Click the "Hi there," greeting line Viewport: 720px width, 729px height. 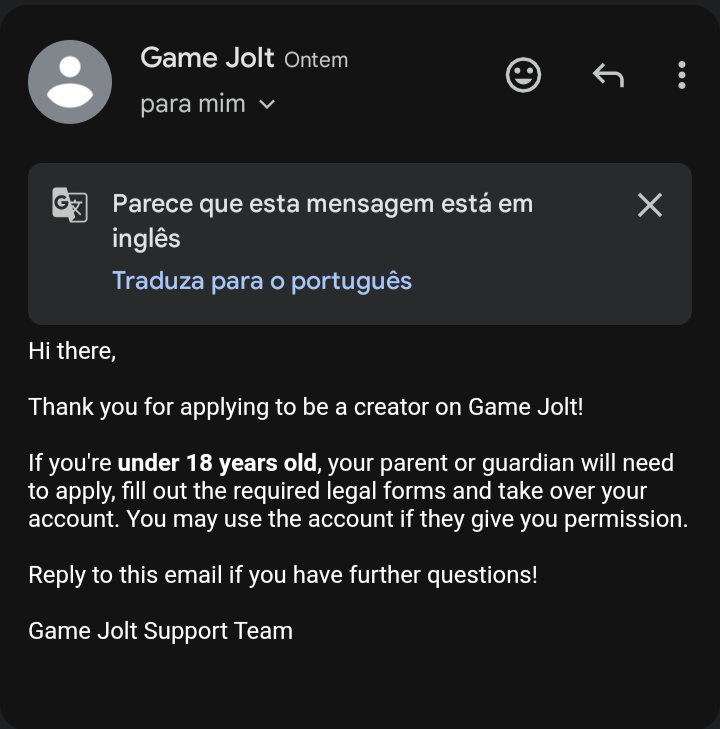pyautogui.click(x=72, y=351)
